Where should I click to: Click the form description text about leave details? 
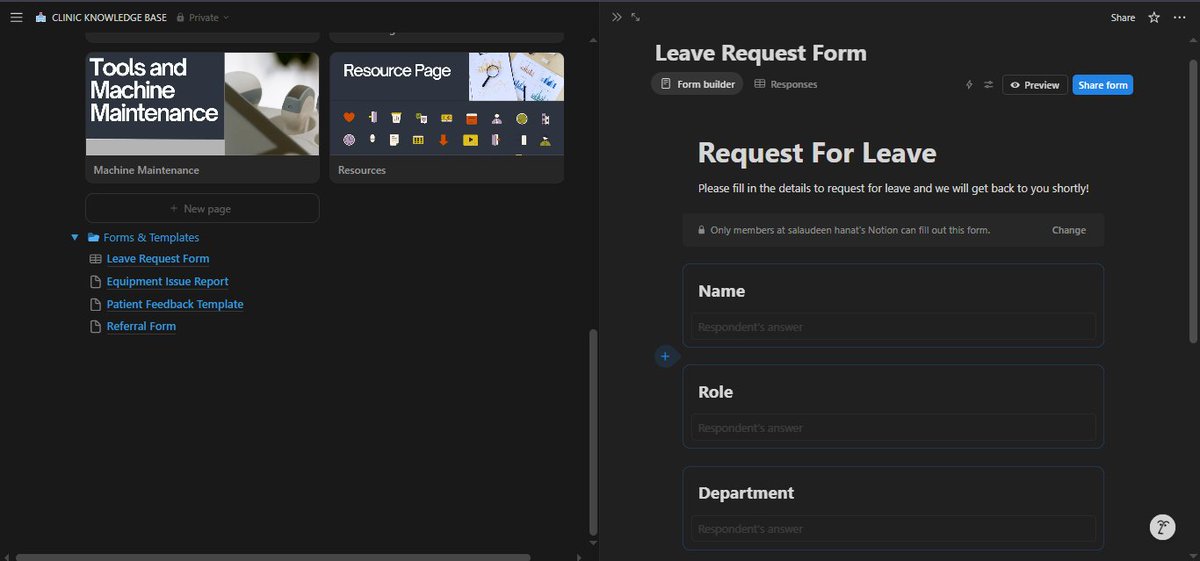(x=893, y=188)
